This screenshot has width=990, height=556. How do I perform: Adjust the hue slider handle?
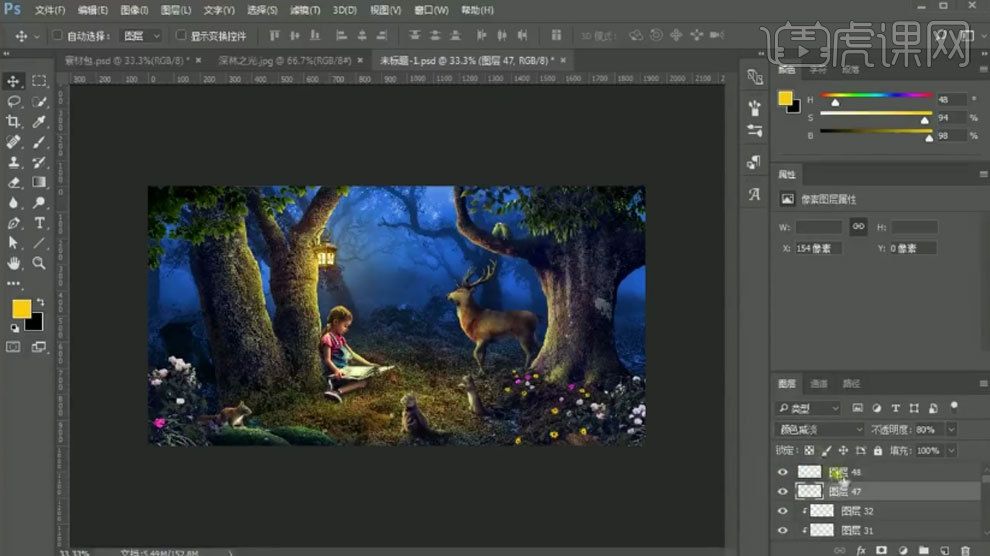coord(835,102)
